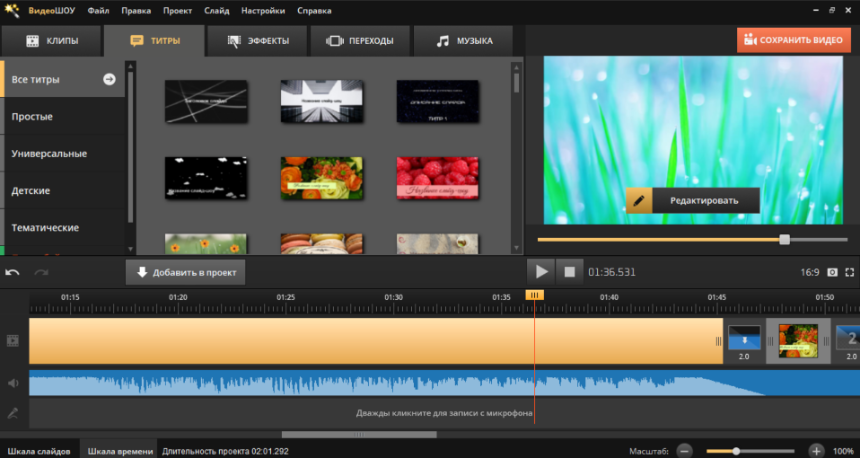Screen dimensions: 860x458
Task: Click Добавить в проект button
Action: pos(185,272)
